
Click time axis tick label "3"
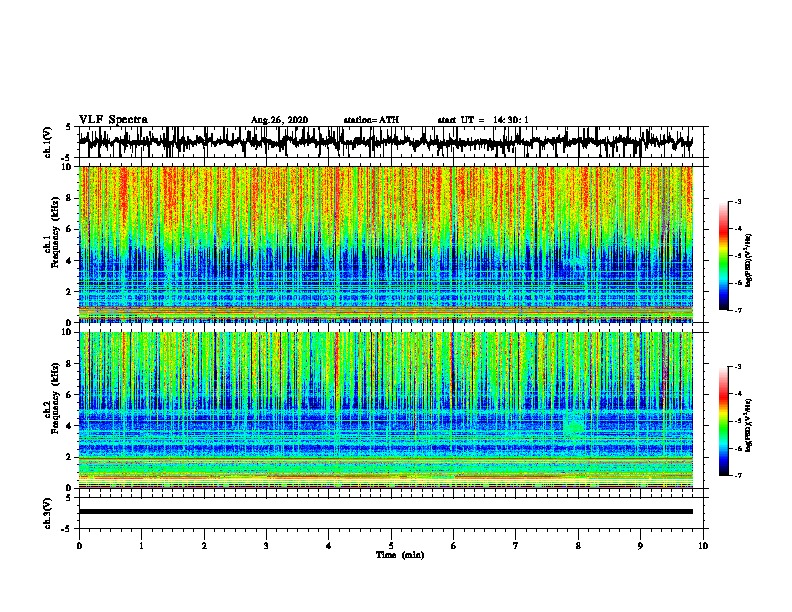pos(266,545)
